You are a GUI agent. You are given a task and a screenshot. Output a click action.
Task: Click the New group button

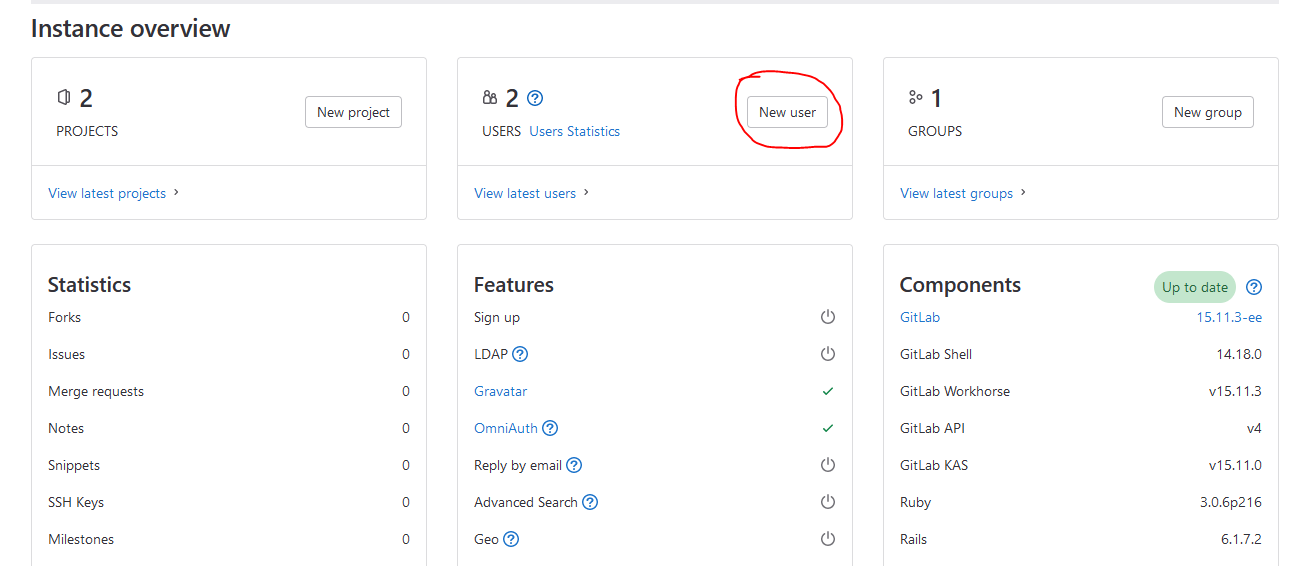1207,112
